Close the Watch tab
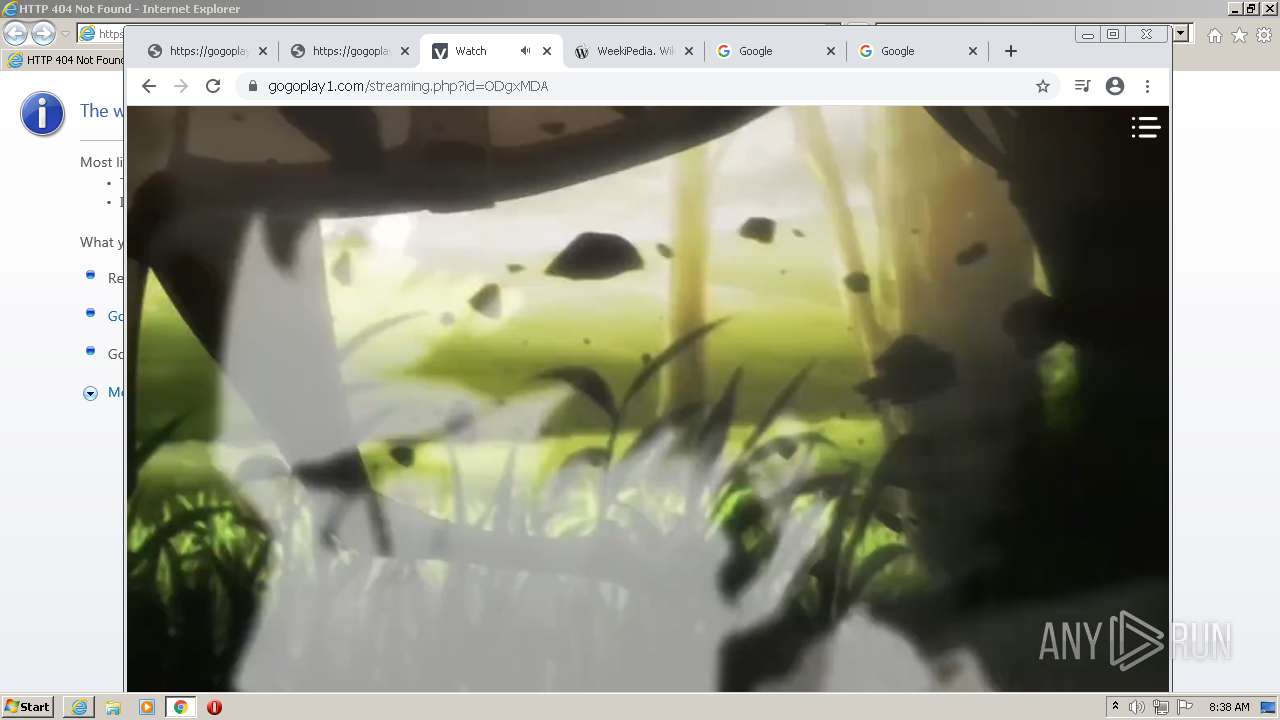The width and height of the screenshot is (1280, 720). tap(547, 51)
